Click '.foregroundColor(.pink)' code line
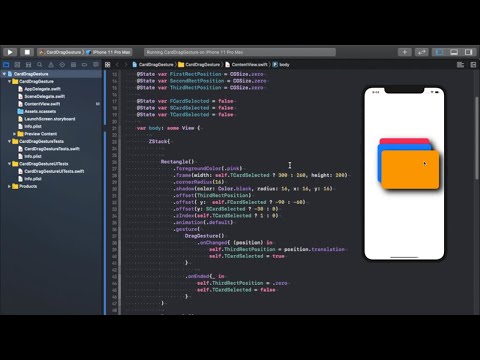480x360 pixels. [x=208, y=168]
